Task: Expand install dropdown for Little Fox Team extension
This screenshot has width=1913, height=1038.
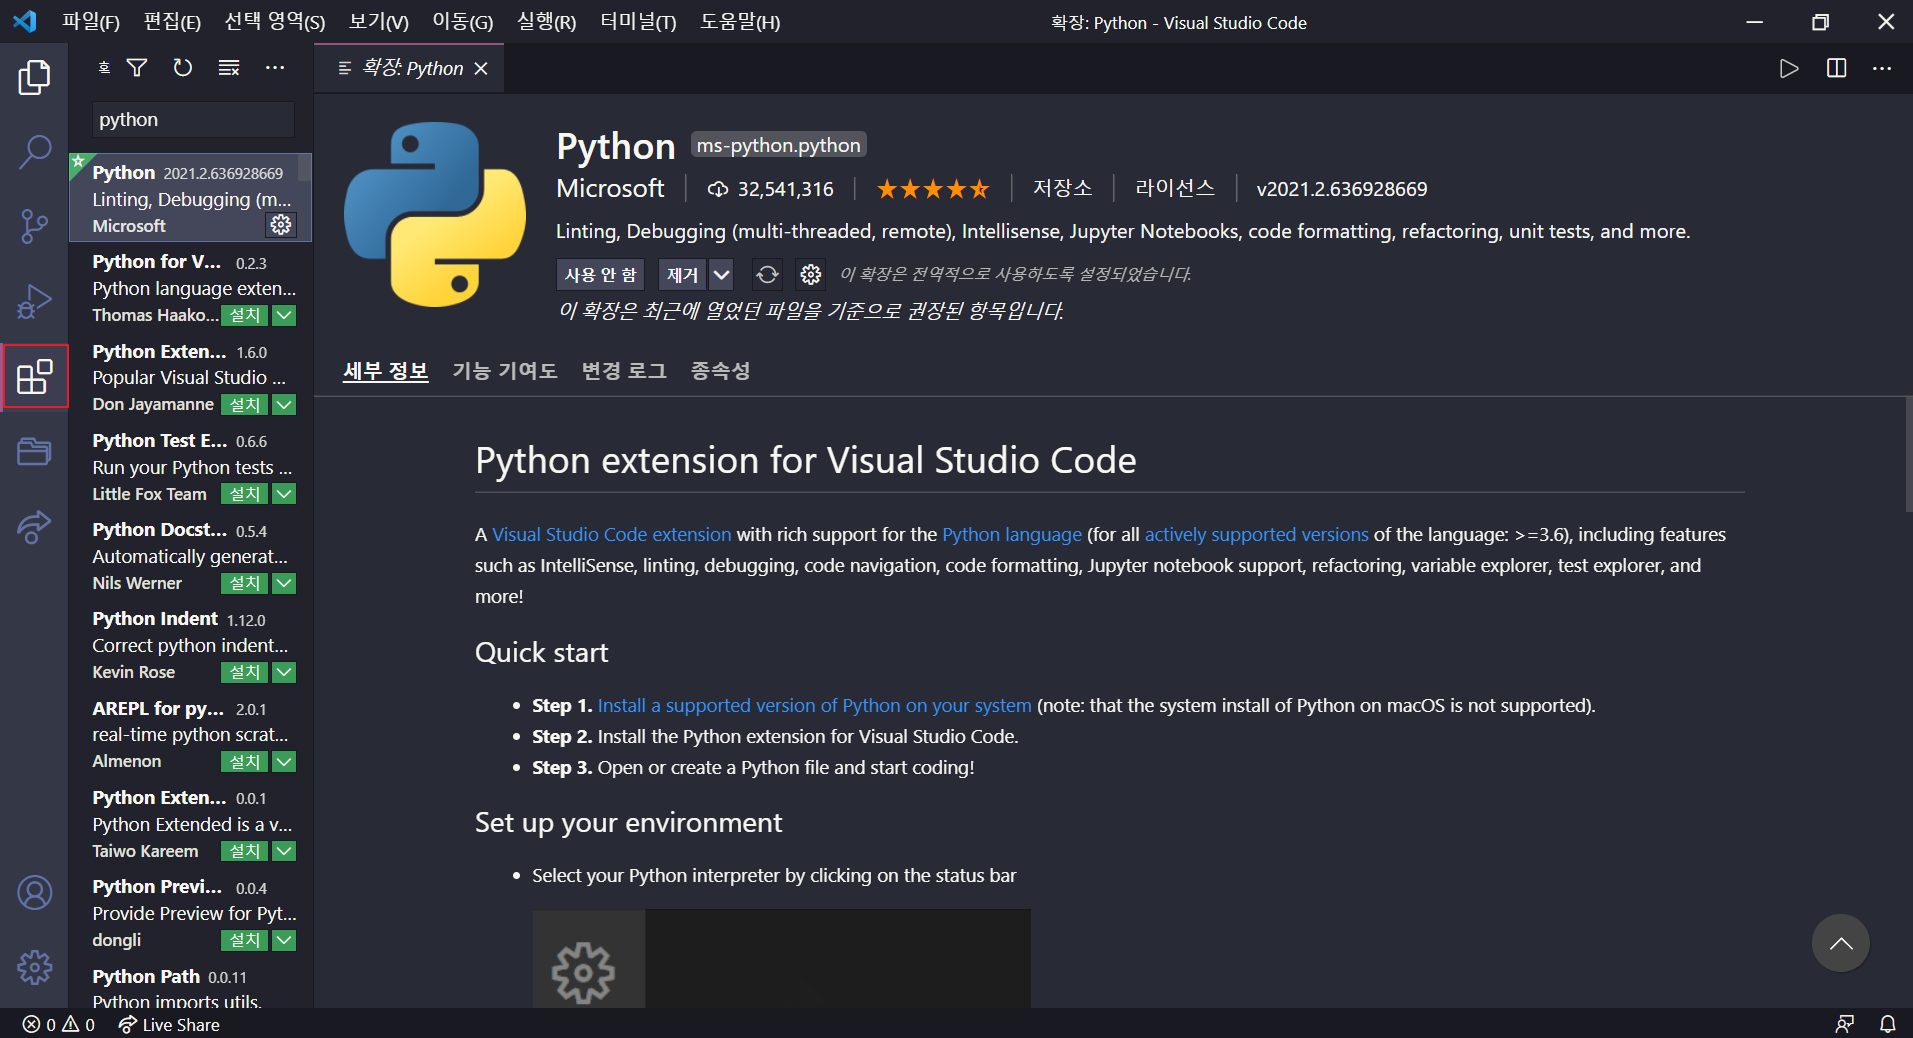Action: coord(284,494)
